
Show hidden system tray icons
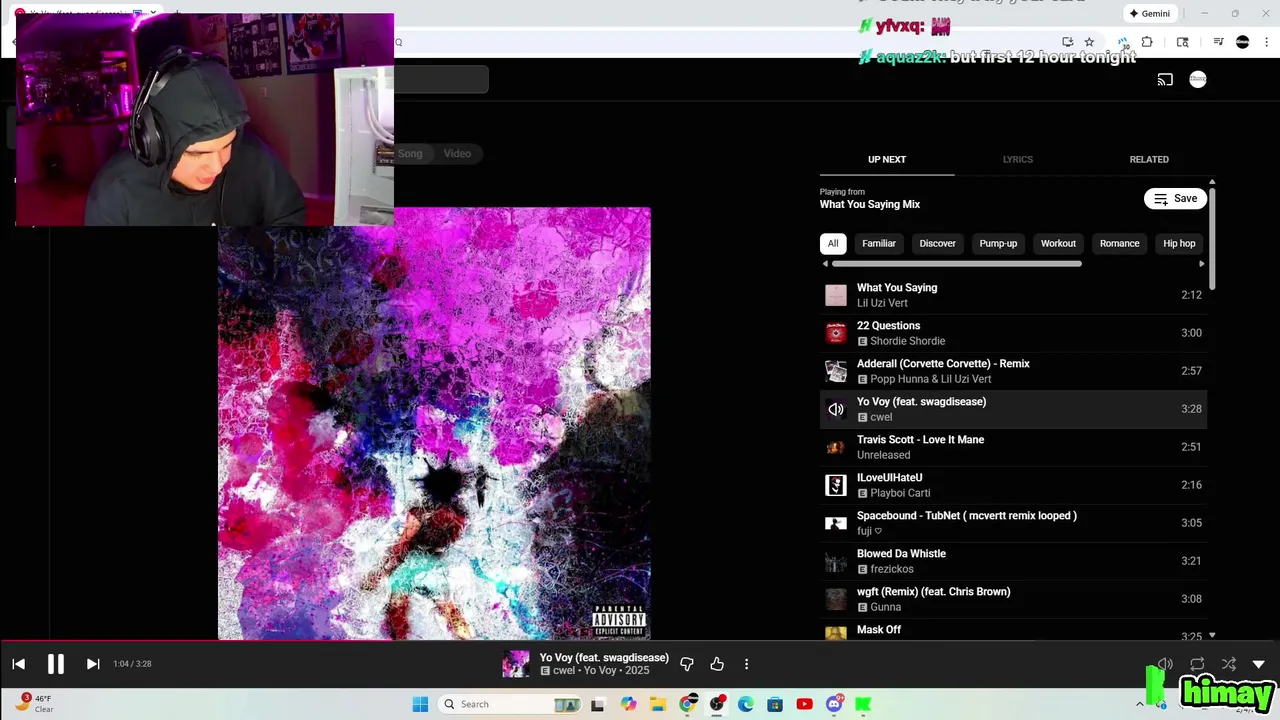(x=1139, y=704)
